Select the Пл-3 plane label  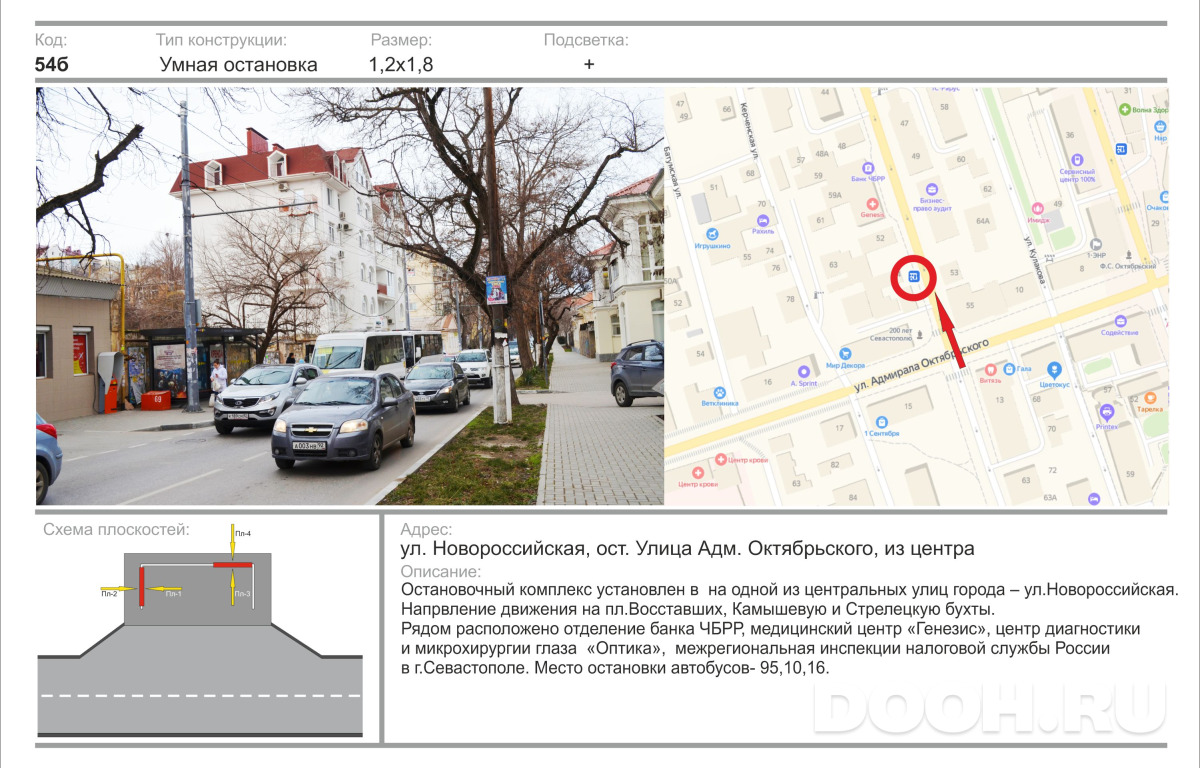pyautogui.click(x=243, y=594)
